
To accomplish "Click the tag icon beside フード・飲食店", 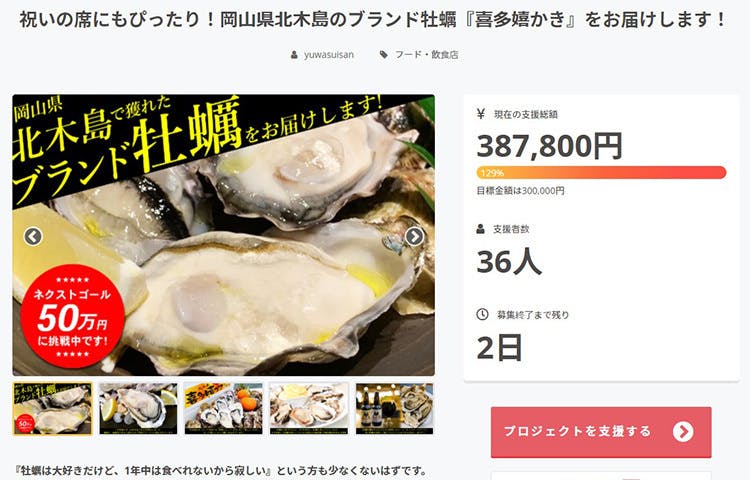I will click(x=384, y=55).
